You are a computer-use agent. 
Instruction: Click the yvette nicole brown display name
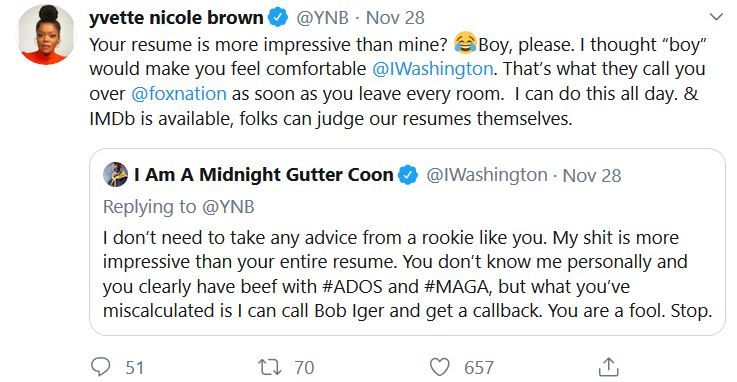pos(176,18)
